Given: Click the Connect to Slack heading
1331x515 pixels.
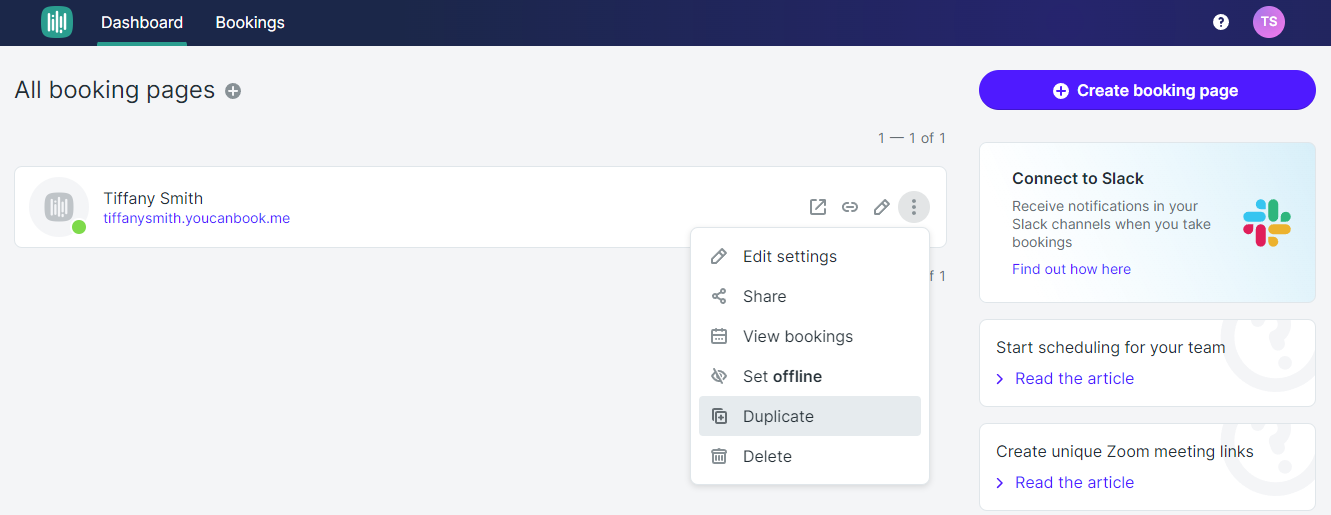Looking at the screenshot, I should point(1078,178).
